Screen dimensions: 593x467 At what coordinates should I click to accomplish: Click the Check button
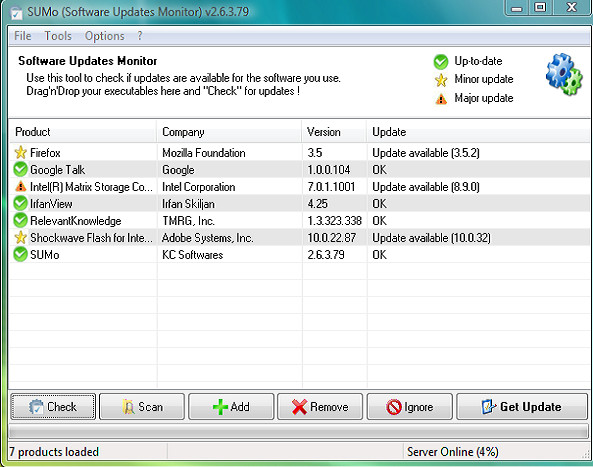pos(53,406)
